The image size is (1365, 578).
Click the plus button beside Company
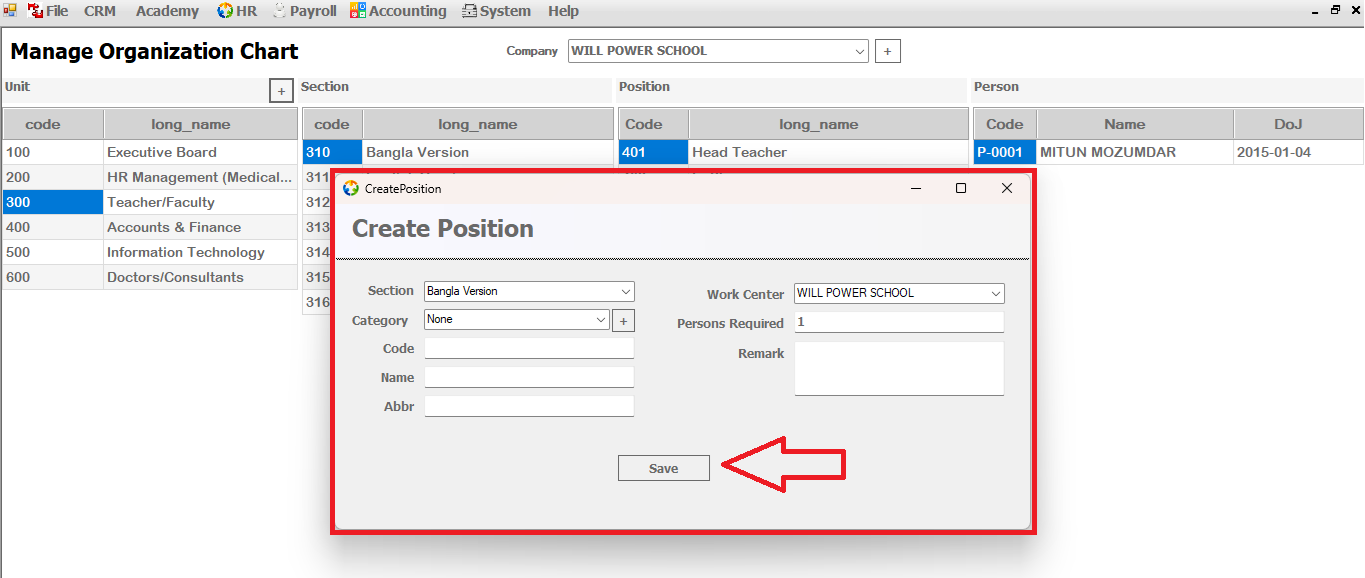(x=888, y=51)
